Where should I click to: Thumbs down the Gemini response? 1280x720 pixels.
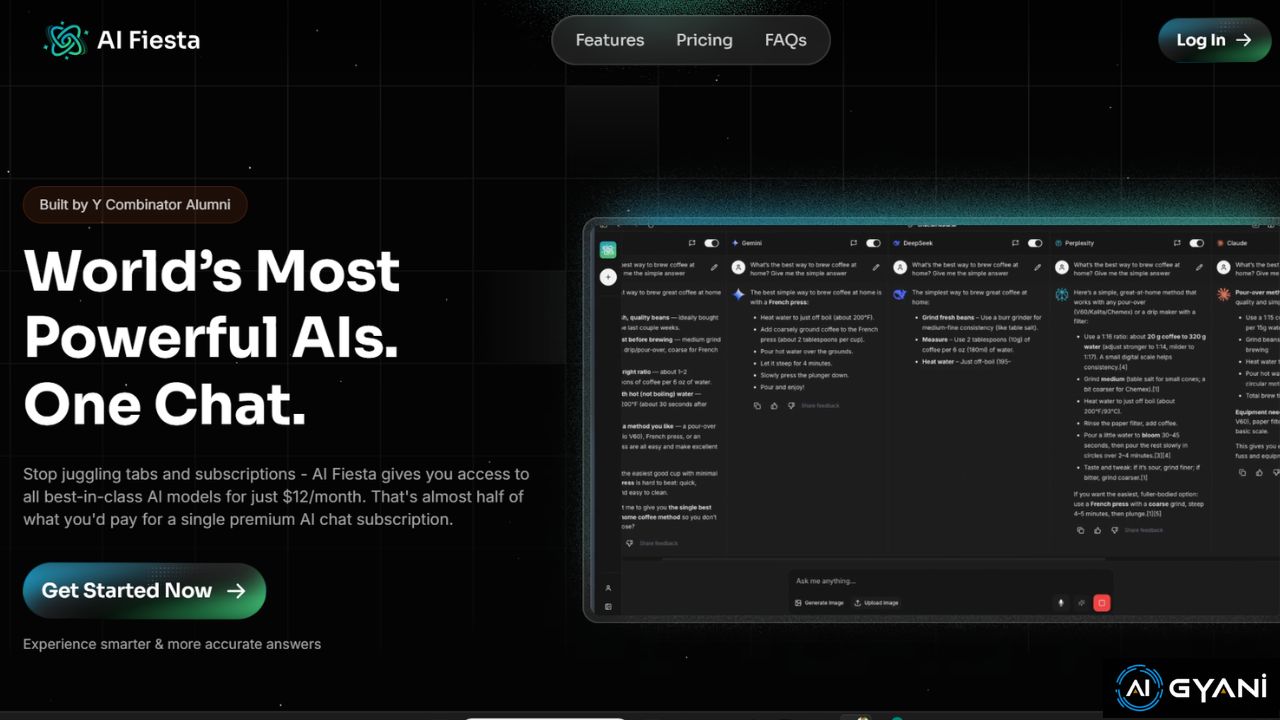pos(791,406)
